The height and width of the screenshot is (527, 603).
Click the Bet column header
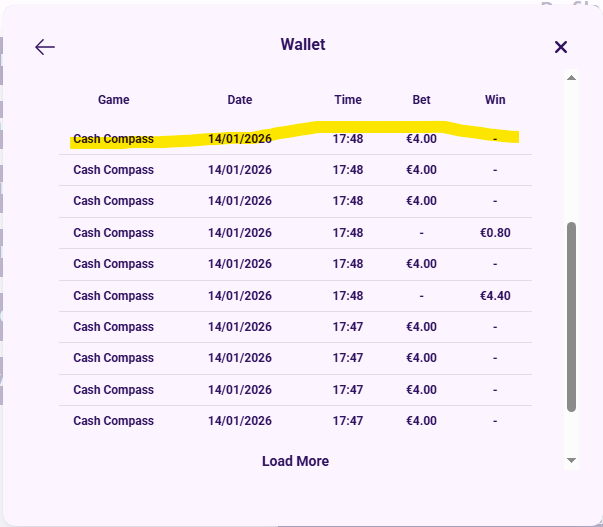422,100
